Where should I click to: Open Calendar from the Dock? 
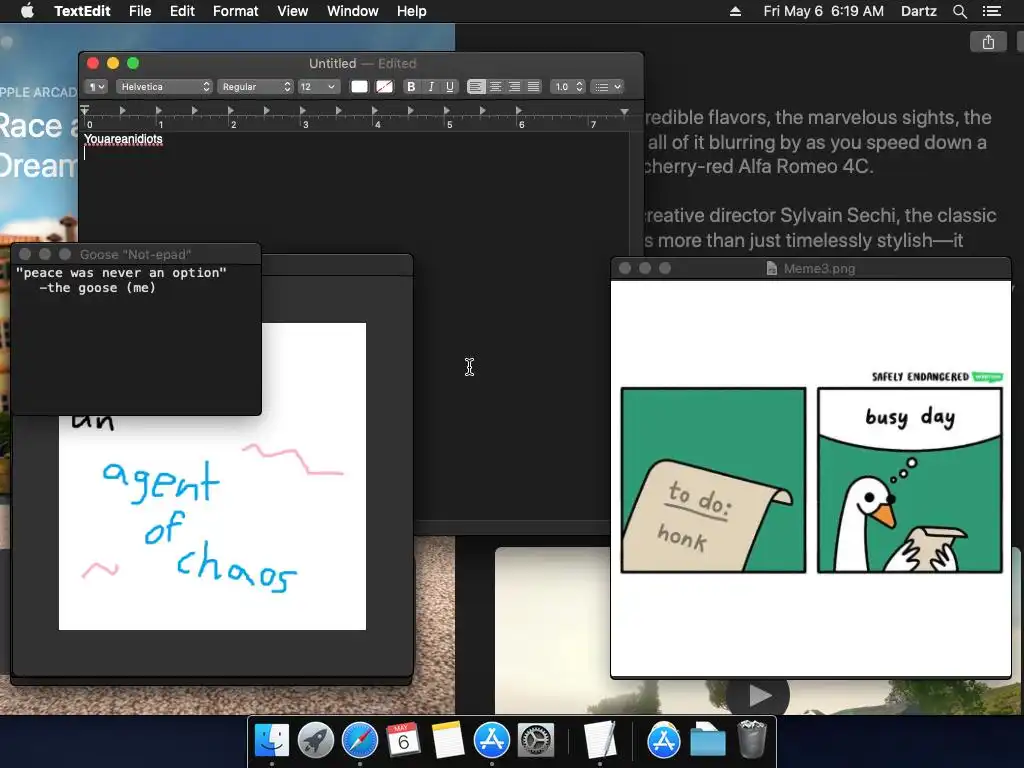(x=404, y=741)
